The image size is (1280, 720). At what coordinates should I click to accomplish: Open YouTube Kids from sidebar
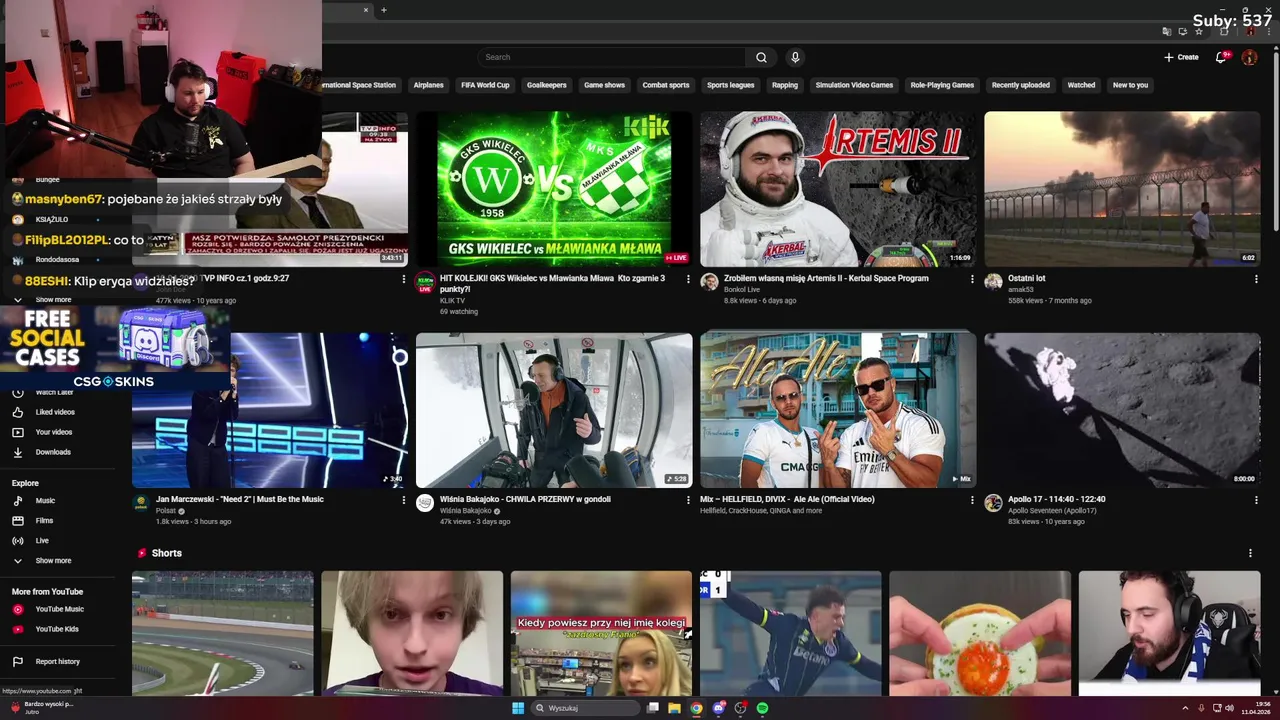pyautogui.click(x=57, y=629)
